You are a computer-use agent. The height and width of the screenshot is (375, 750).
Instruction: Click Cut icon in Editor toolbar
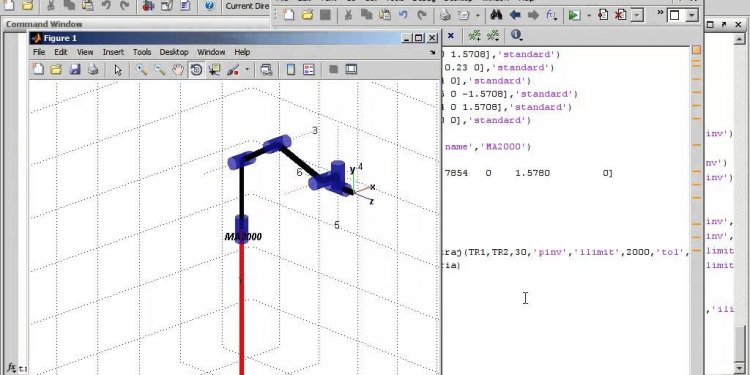348,15
